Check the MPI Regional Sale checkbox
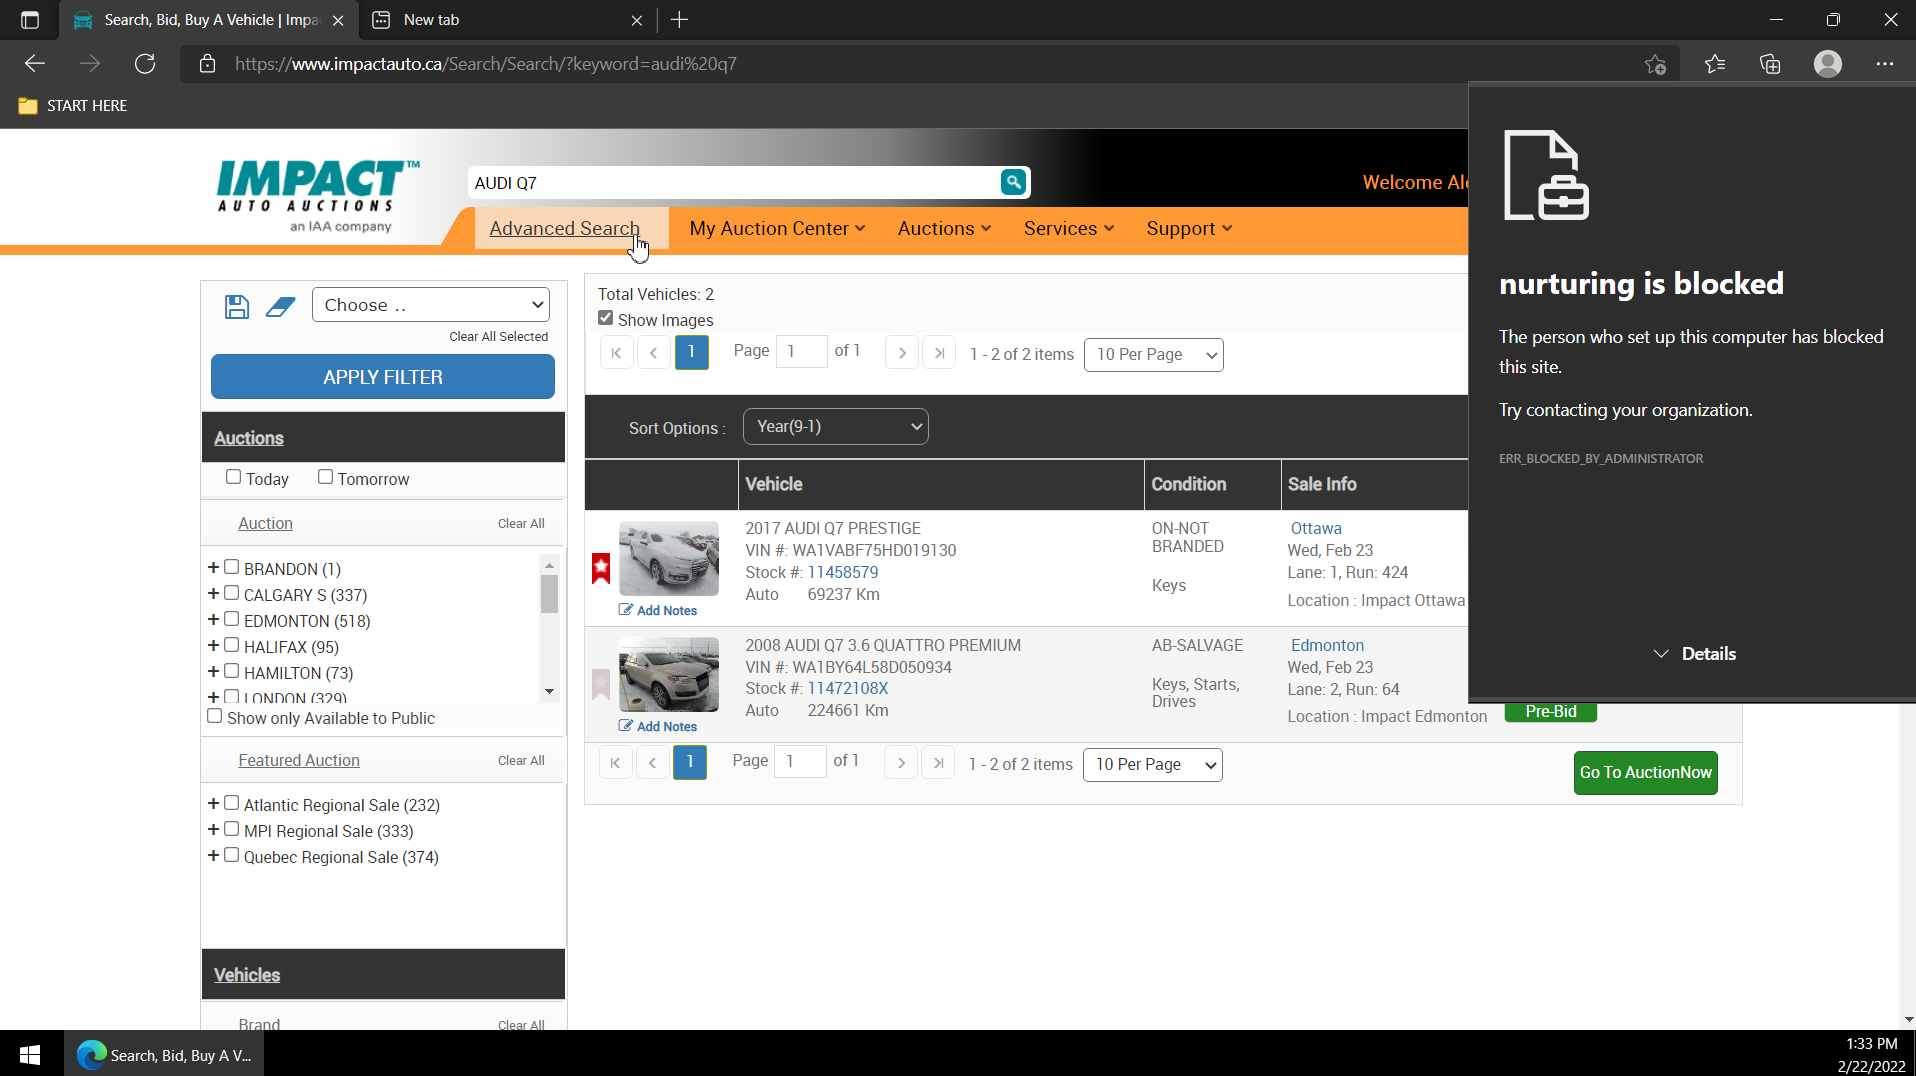 [232, 829]
